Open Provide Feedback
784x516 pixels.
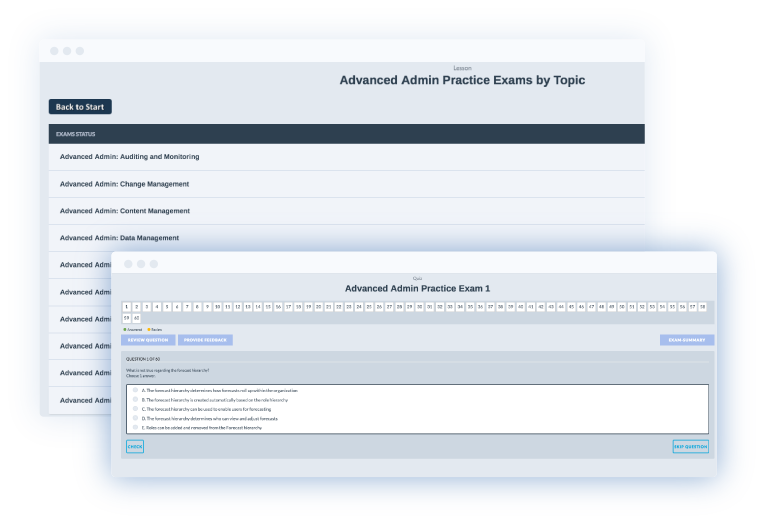coord(205,340)
